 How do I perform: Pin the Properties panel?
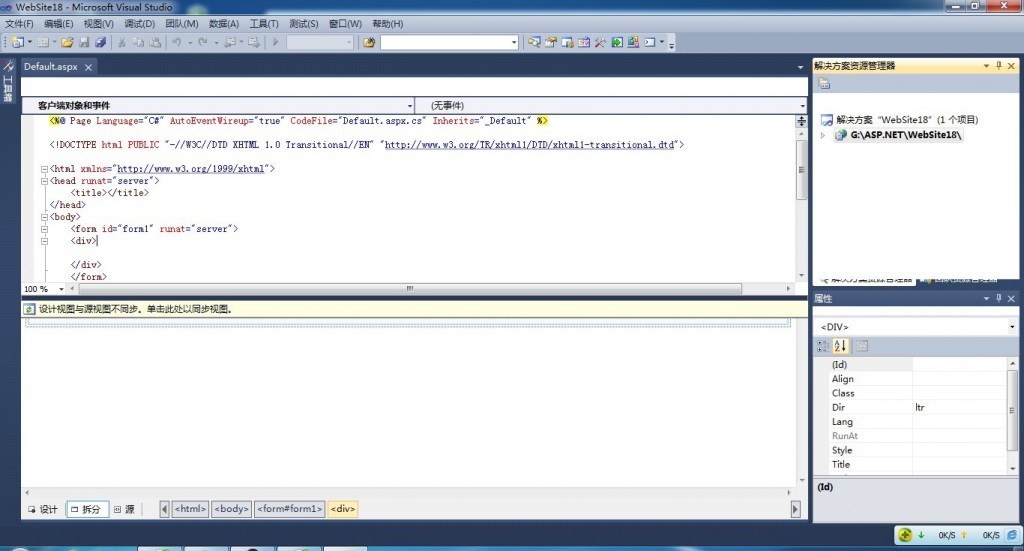(999, 298)
